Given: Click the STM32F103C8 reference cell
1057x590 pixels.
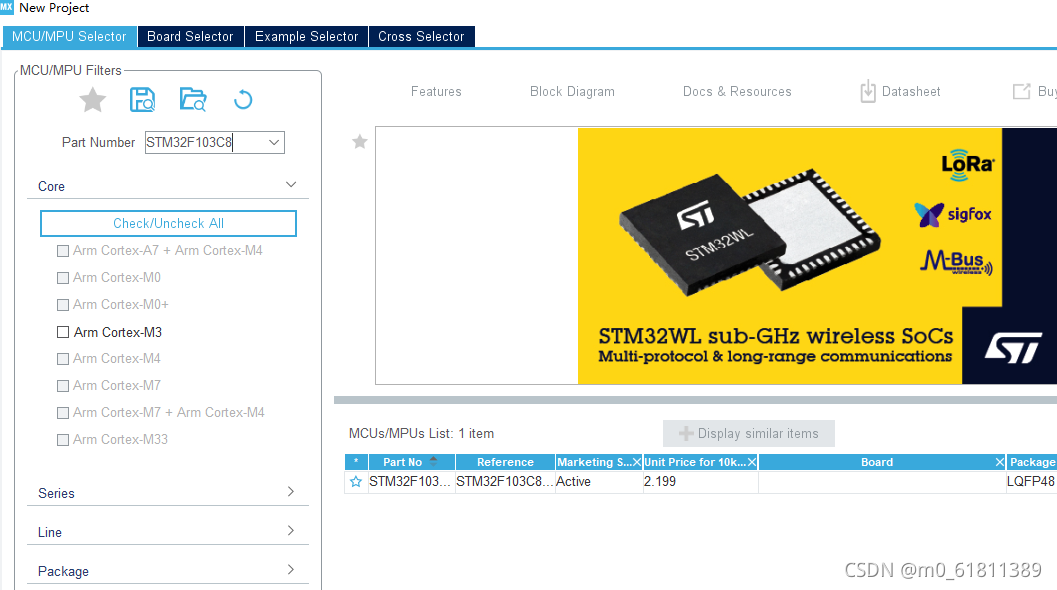Looking at the screenshot, I should (505, 481).
